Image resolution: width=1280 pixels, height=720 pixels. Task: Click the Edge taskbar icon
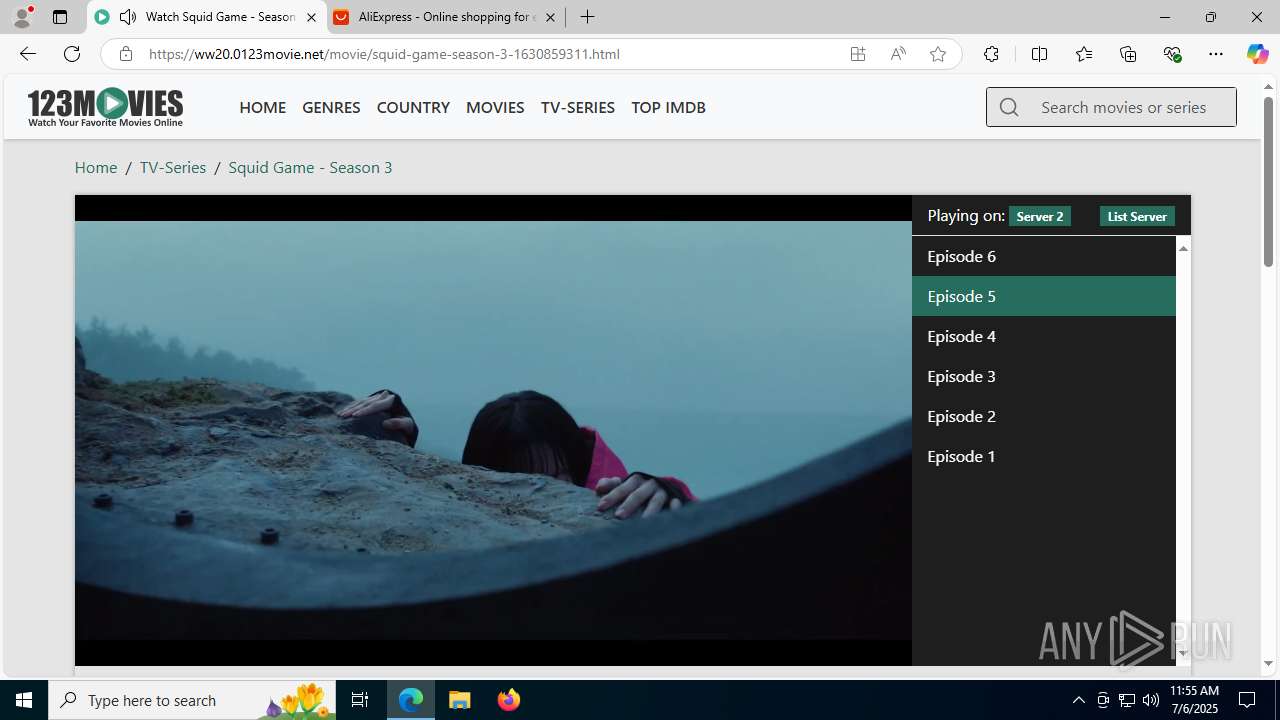411,700
